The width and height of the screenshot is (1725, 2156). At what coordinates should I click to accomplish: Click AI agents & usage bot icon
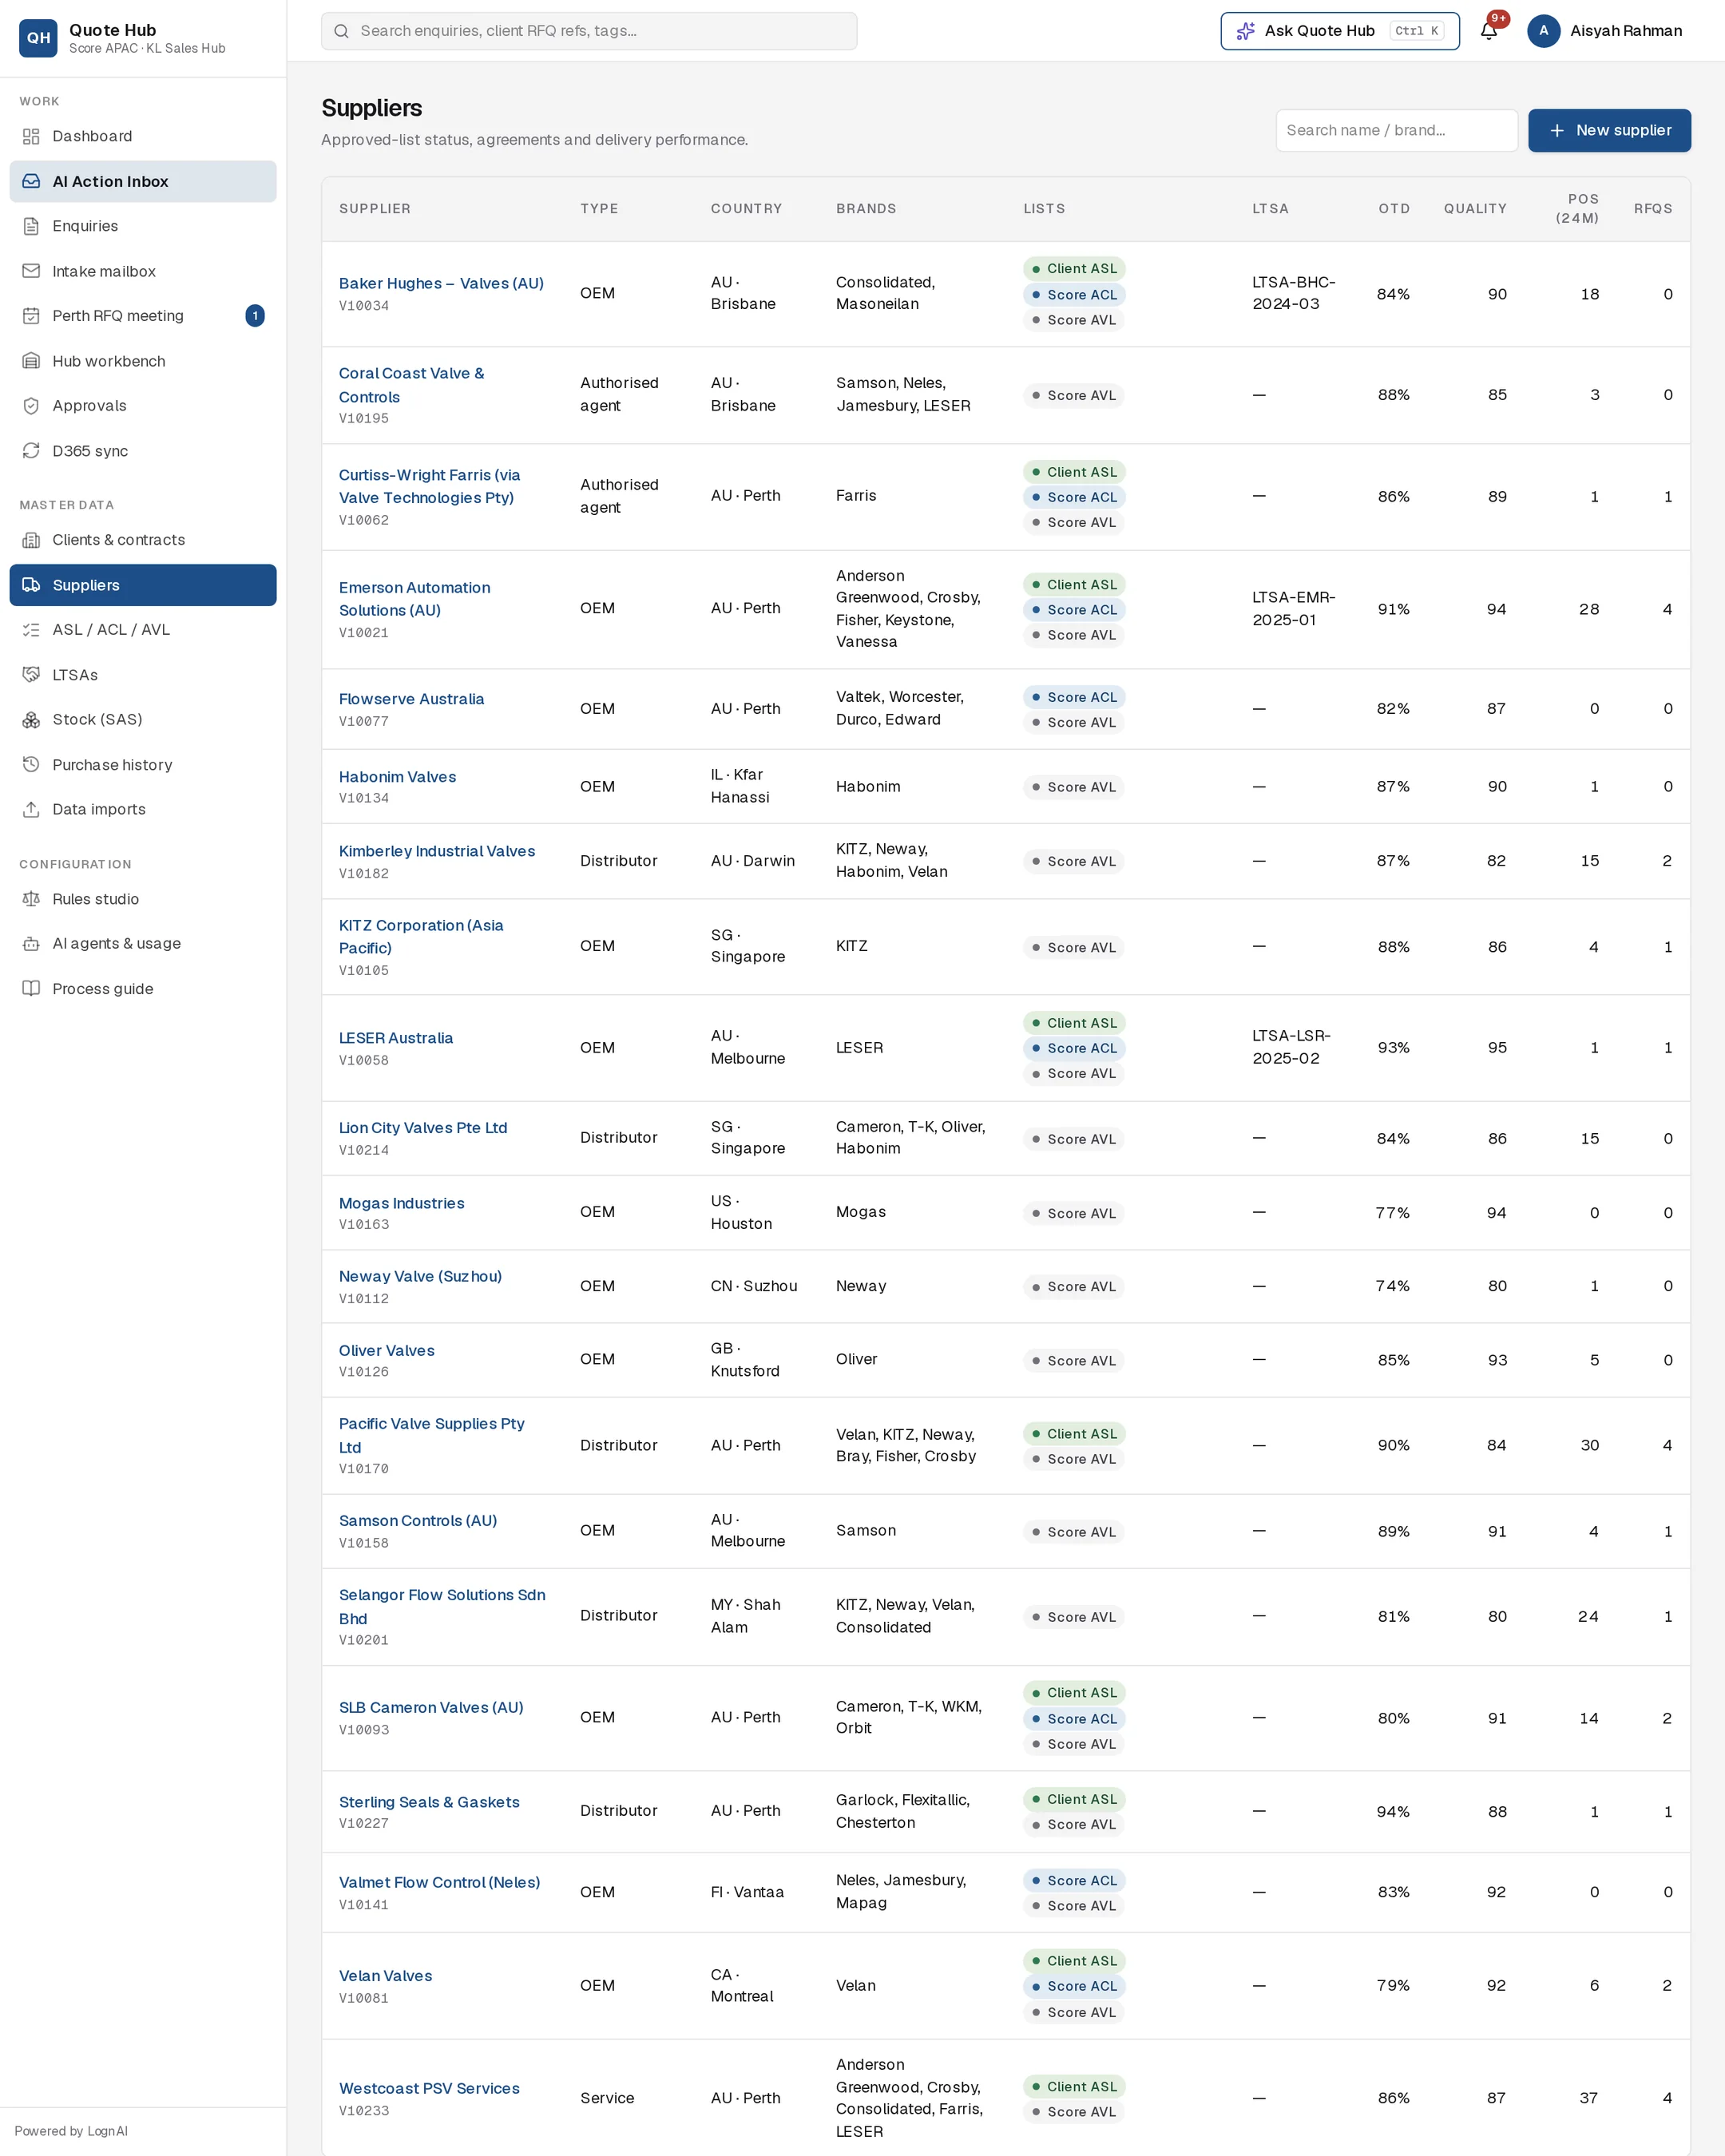point(31,944)
